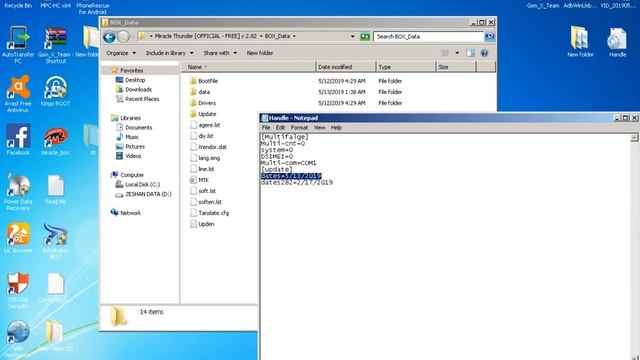Open Notepad Edit menu

280,128
